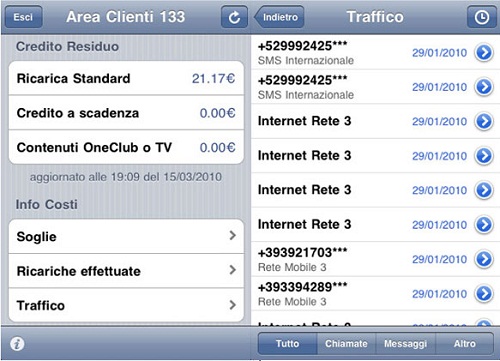Select the Credito a scadenza row

(126, 113)
